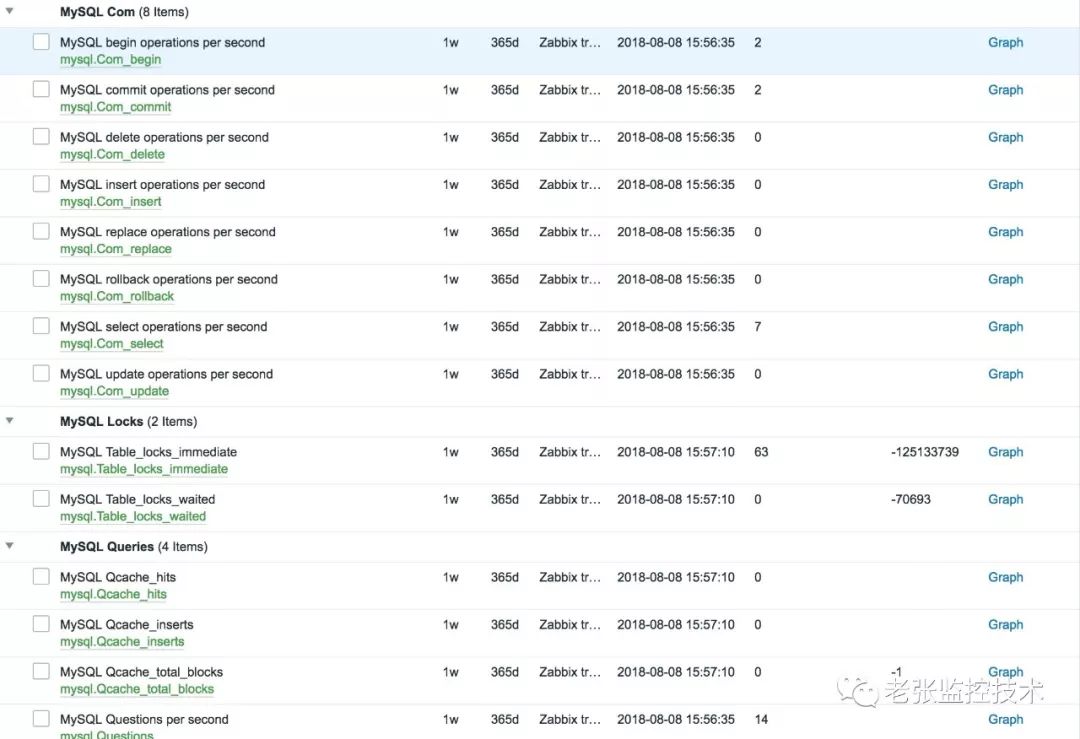
Task: Open Graph for MySQL delete operations
Action: click(1005, 137)
